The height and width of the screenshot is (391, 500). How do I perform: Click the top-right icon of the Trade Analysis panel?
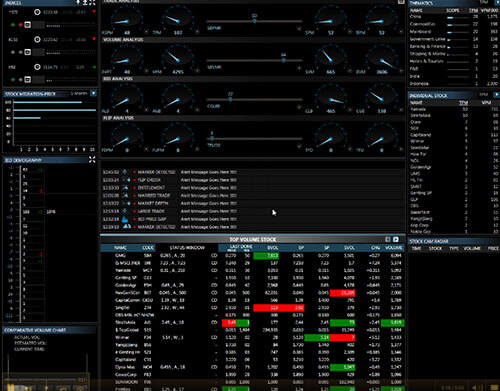pyautogui.click(x=401, y=2)
